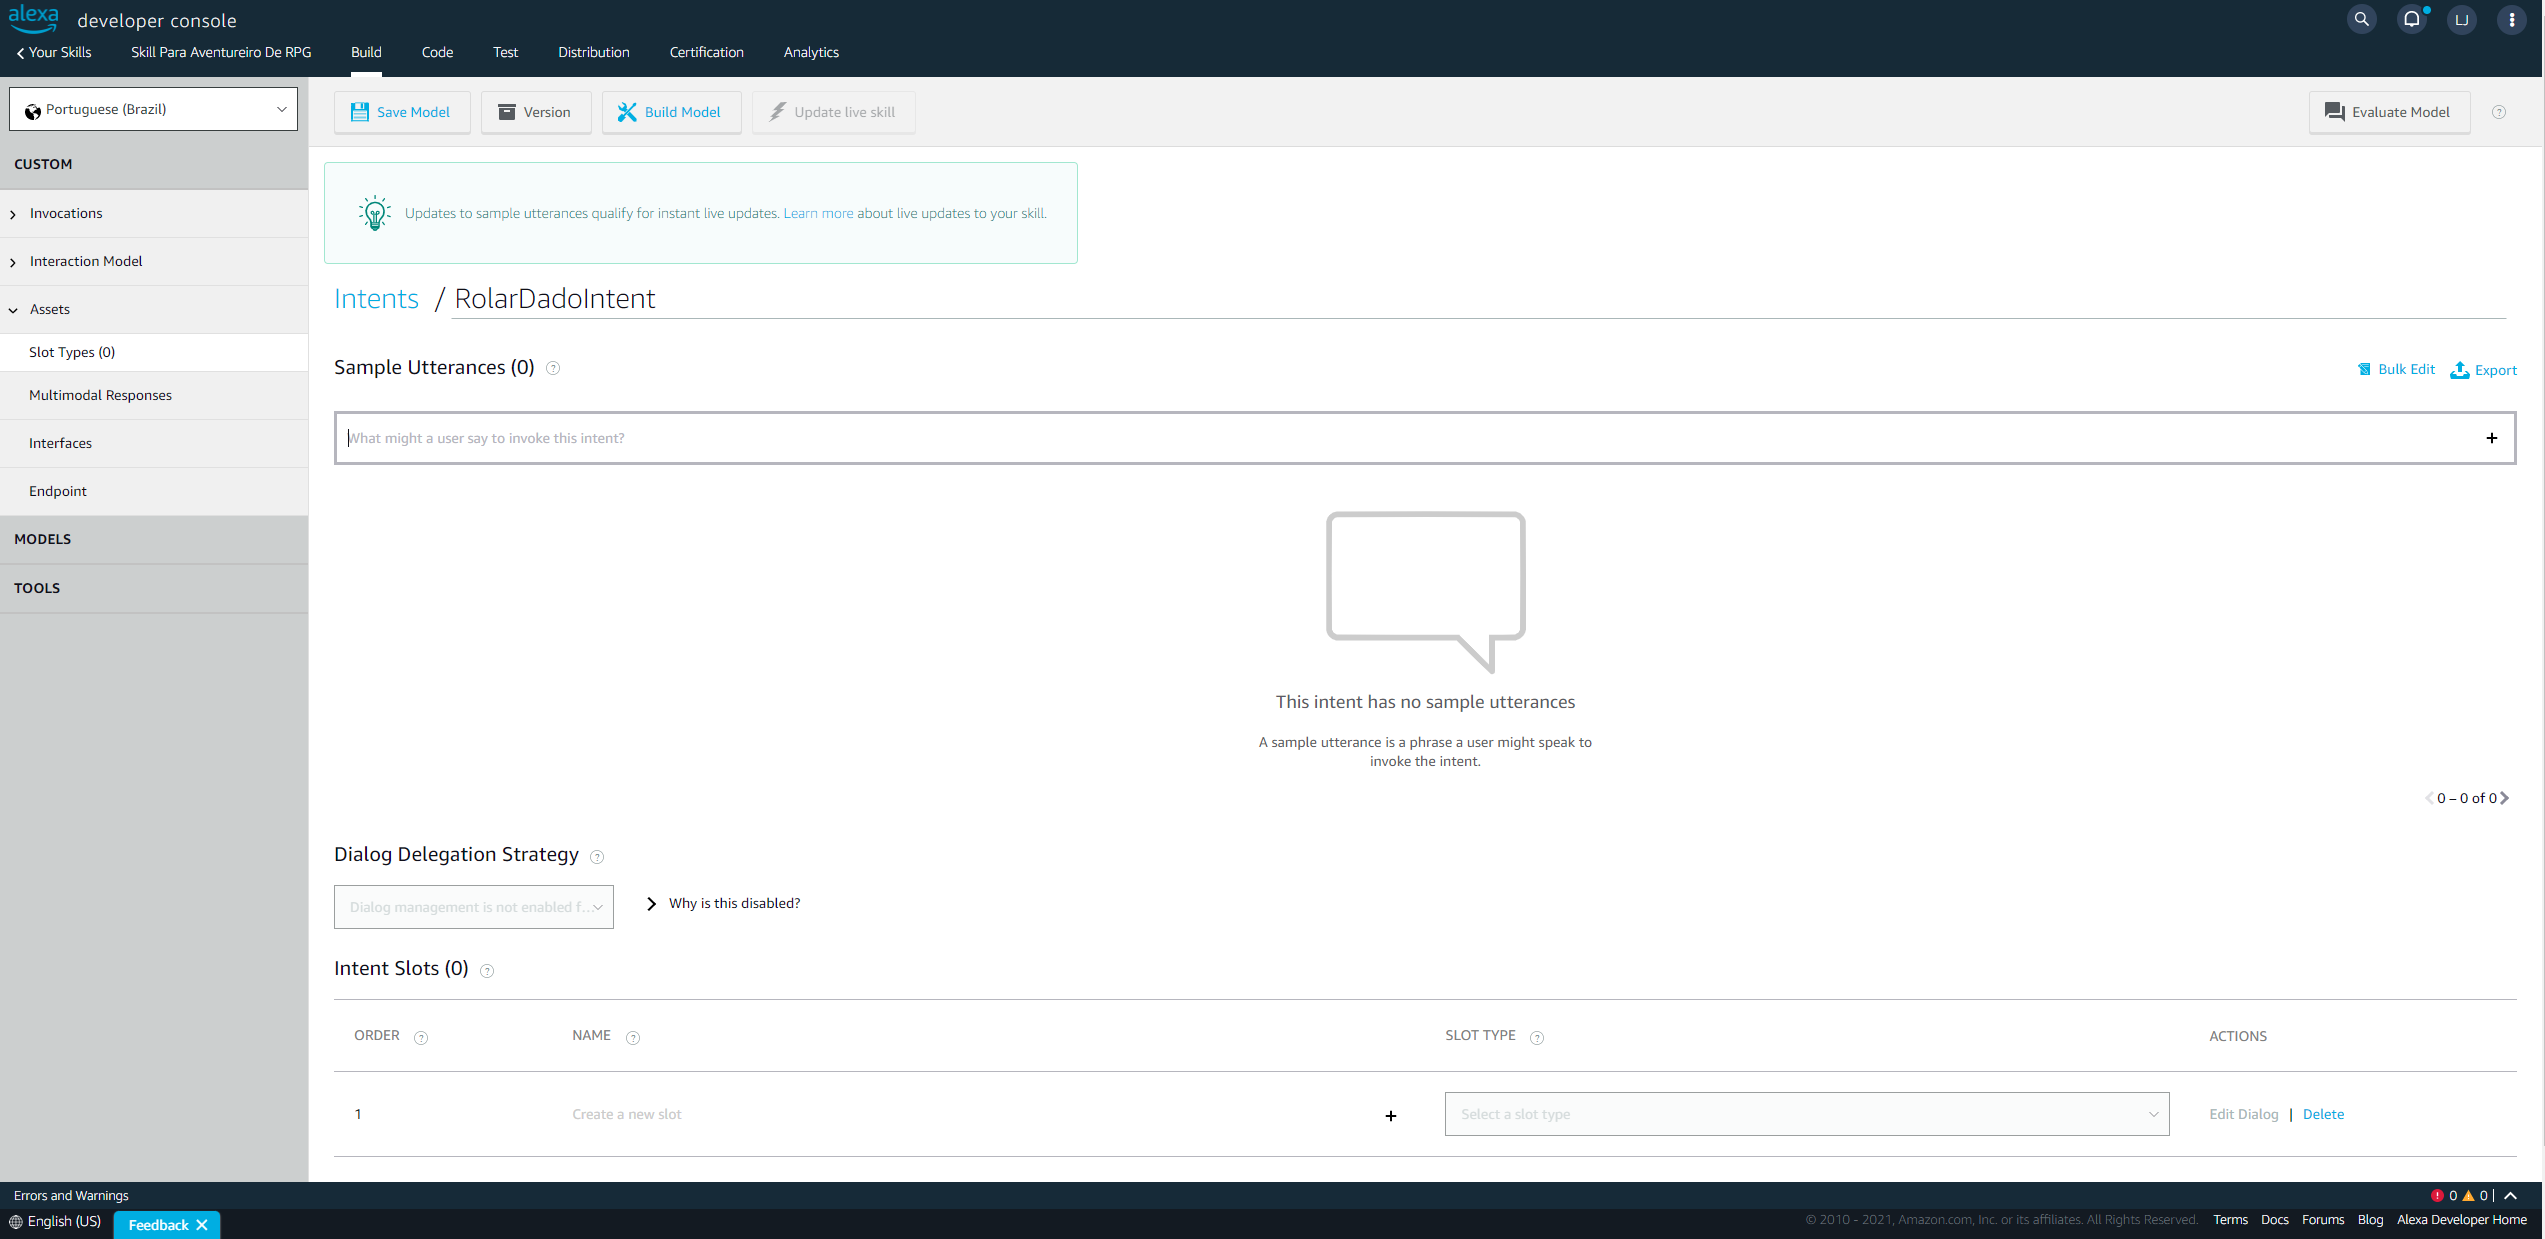The height and width of the screenshot is (1239, 2545).
Task: Click the help icon beside Evaluate Model
Action: point(2498,112)
